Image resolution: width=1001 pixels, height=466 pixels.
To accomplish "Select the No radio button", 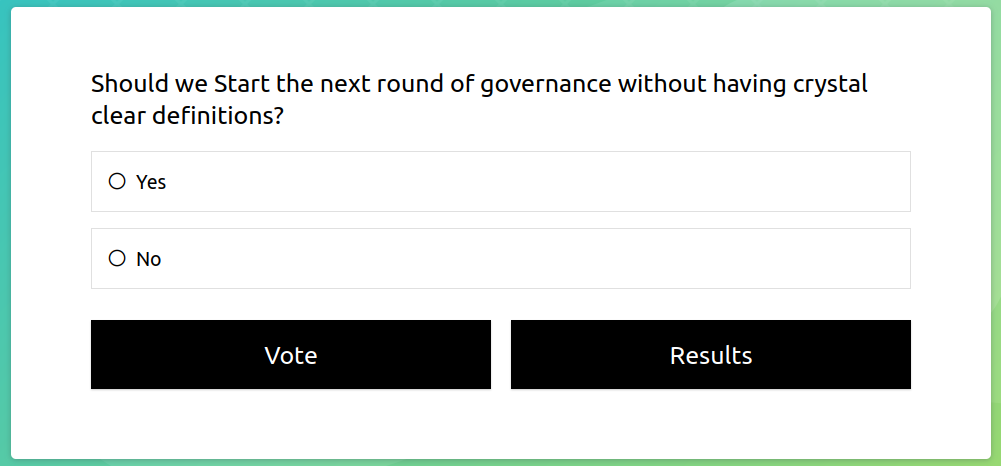I will click(x=117, y=258).
